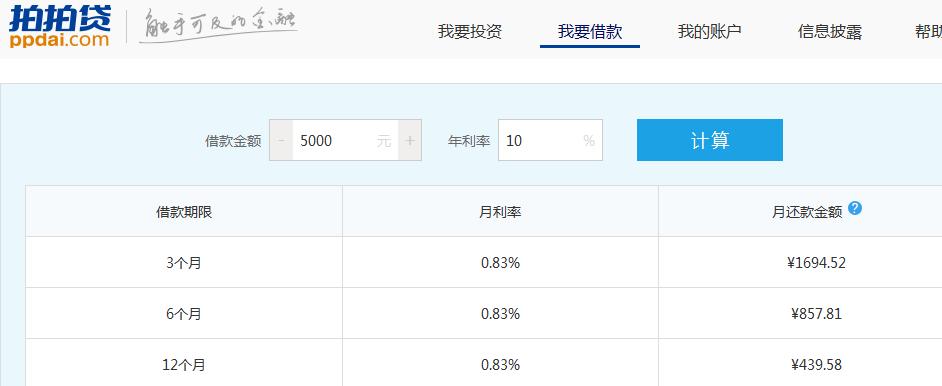
Task: Open the ppdai.com logo homepage link
Action: point(59,26)
